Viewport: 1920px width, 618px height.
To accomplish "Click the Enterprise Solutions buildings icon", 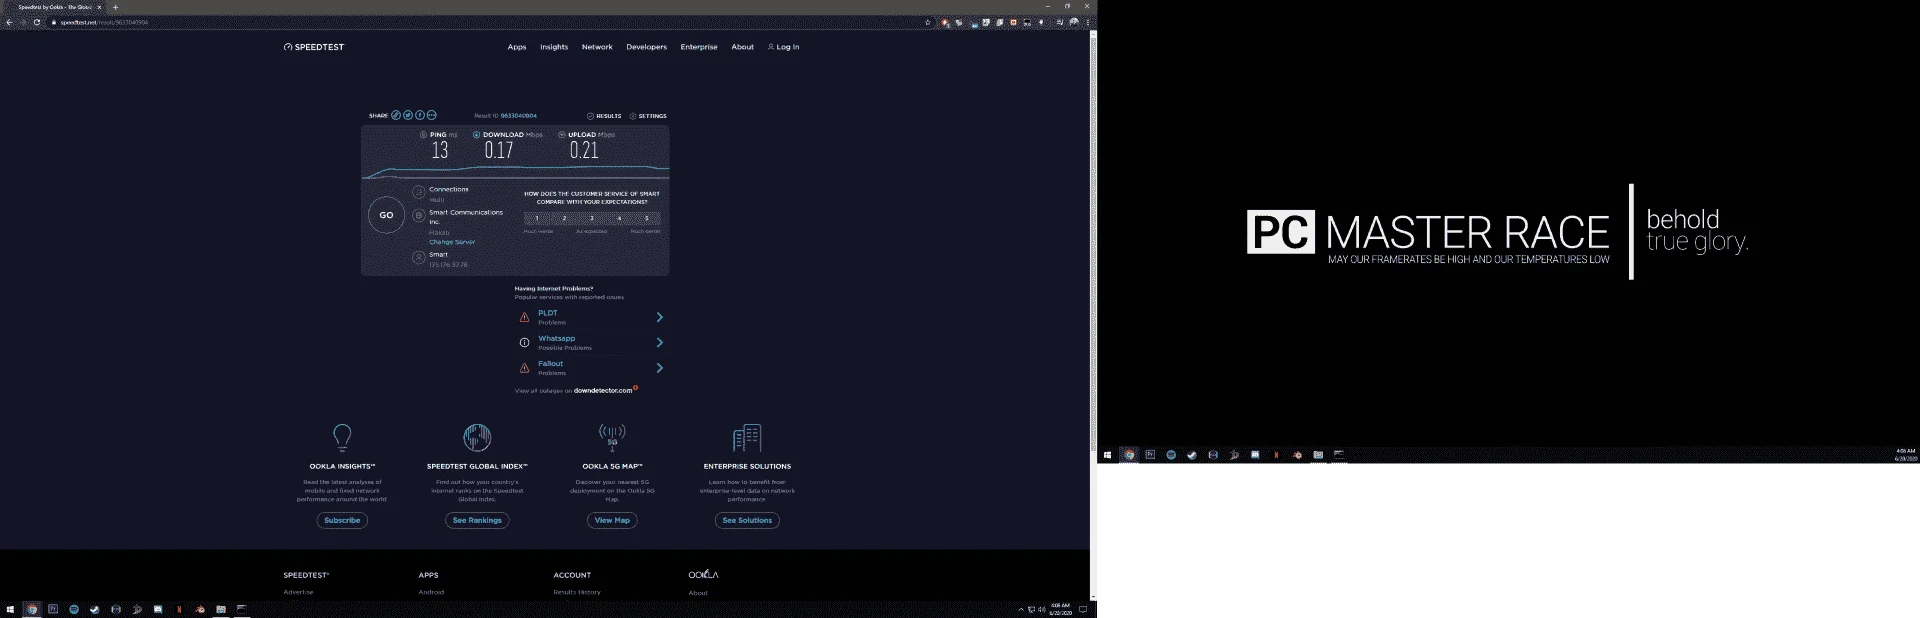I will [x=747, y=437].
